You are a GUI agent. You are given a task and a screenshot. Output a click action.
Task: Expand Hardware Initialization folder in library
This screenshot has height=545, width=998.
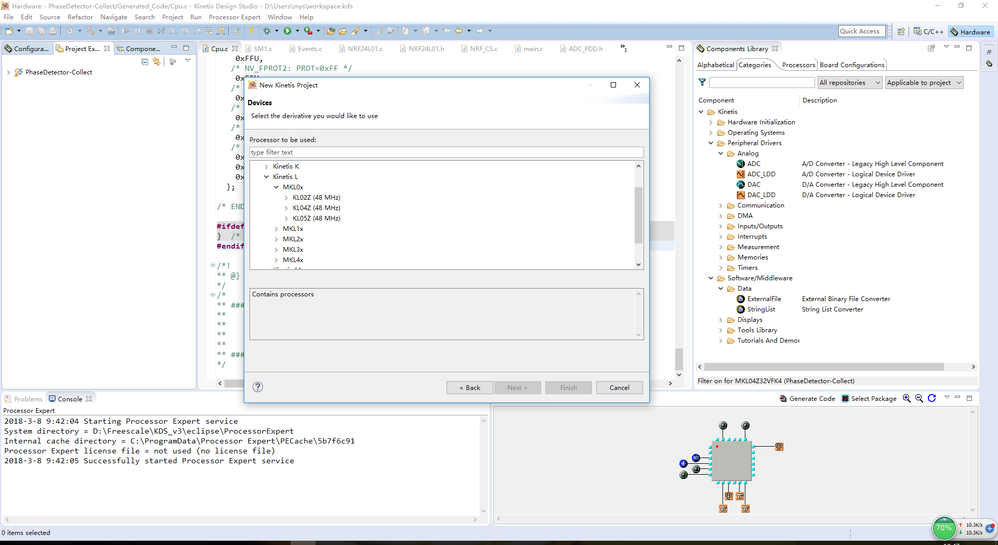point(711,122)
